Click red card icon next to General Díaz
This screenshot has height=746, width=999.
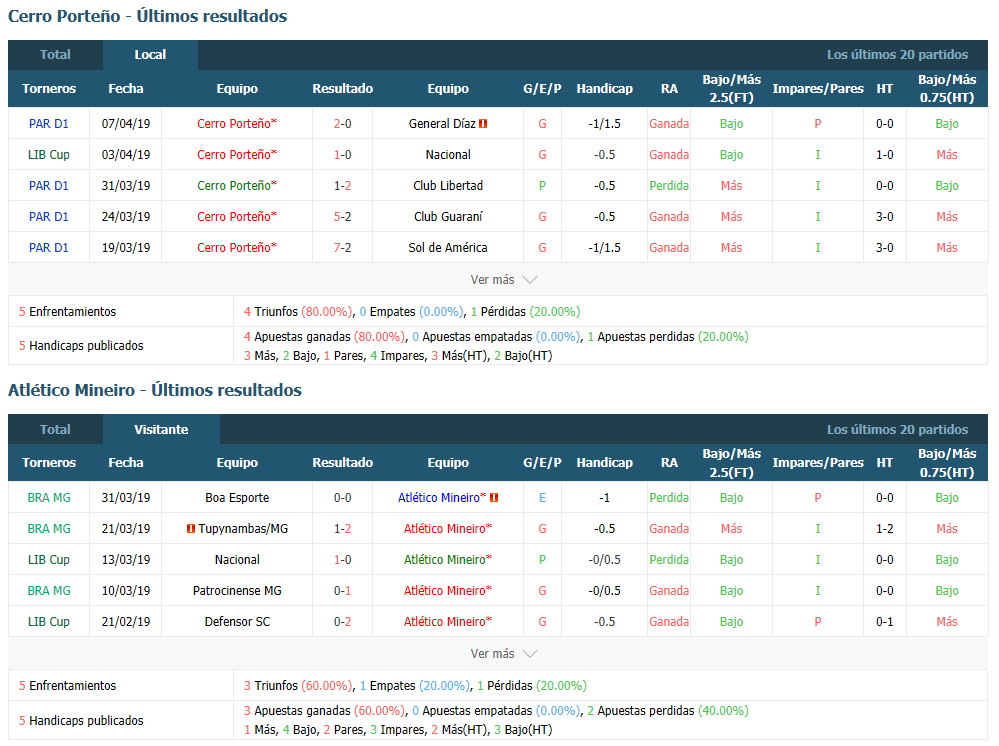pyautogui.click(x=483, y=124)
